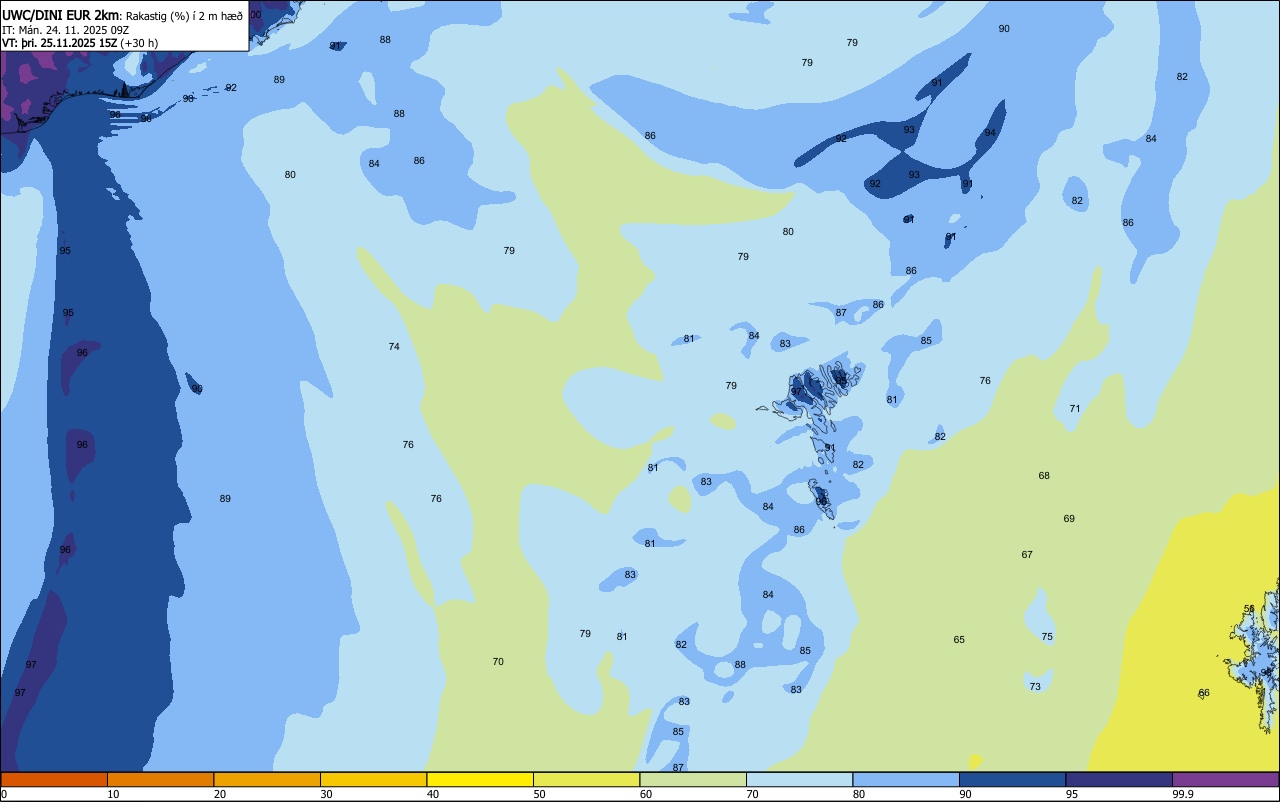Click the bright yellow 40–50 legend swatch
Screen dimensions: 1280x802
(480, 779)
